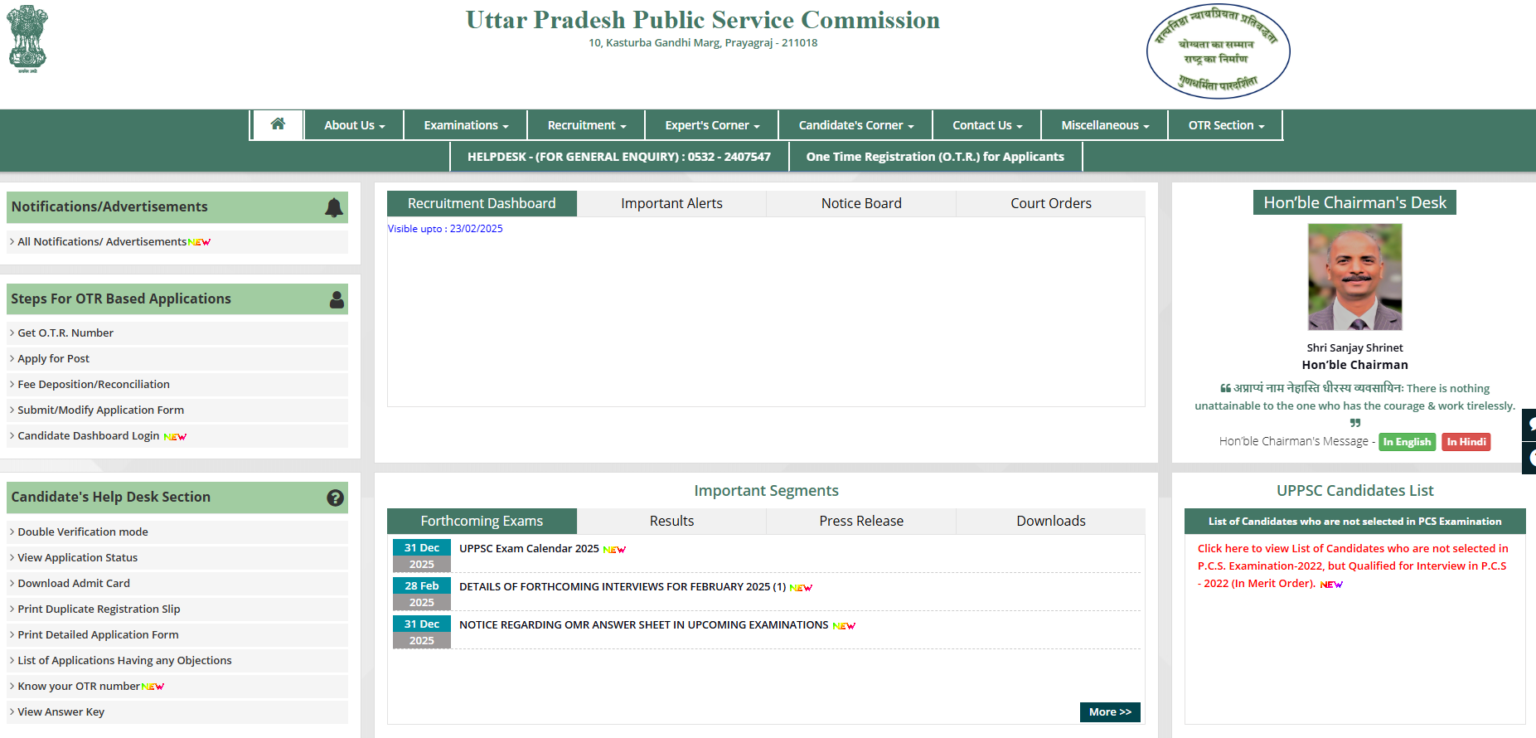
Task: Select the Forthcoming Exams tab
Action: [x=482, y=521]
